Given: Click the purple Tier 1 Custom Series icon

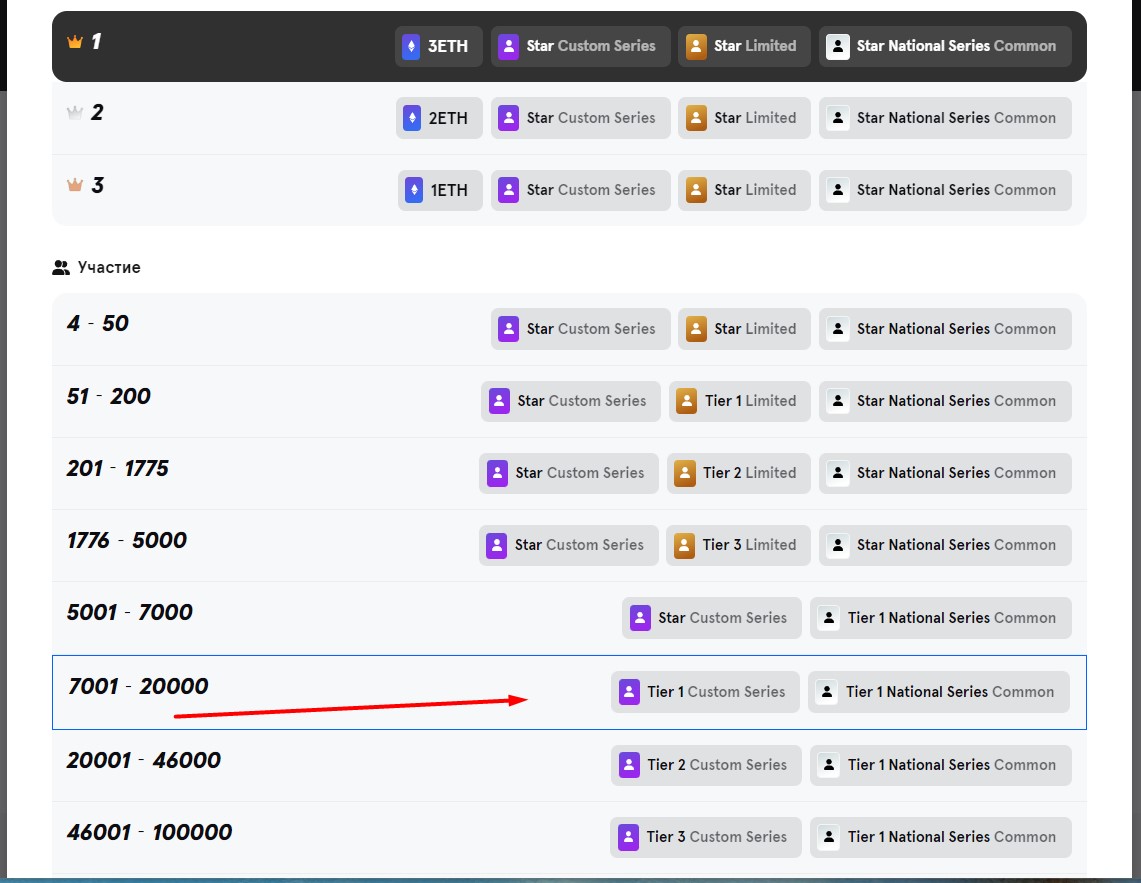Looking at the screenshot, I should (x=629, y=692).
